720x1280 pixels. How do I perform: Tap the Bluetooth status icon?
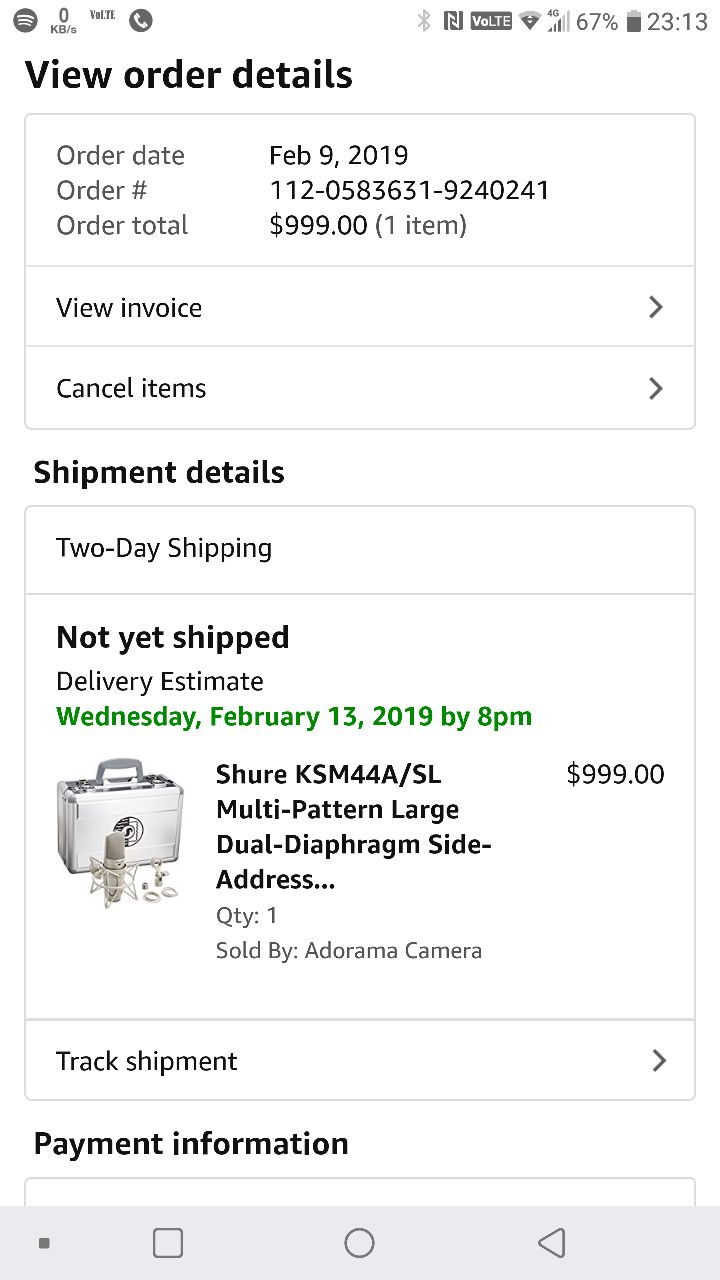pos(424,21)
